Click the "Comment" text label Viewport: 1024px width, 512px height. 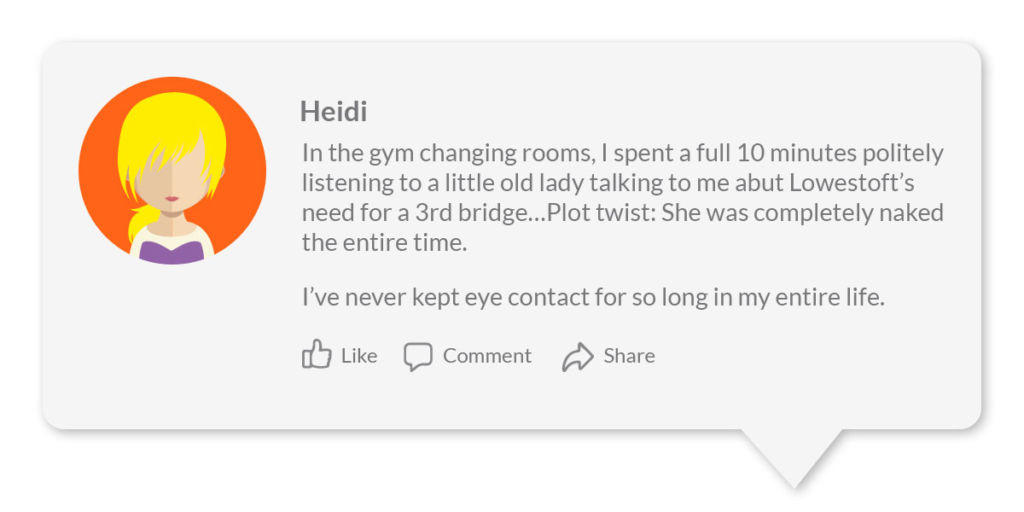pyautogui.click(x=487, y=356)
